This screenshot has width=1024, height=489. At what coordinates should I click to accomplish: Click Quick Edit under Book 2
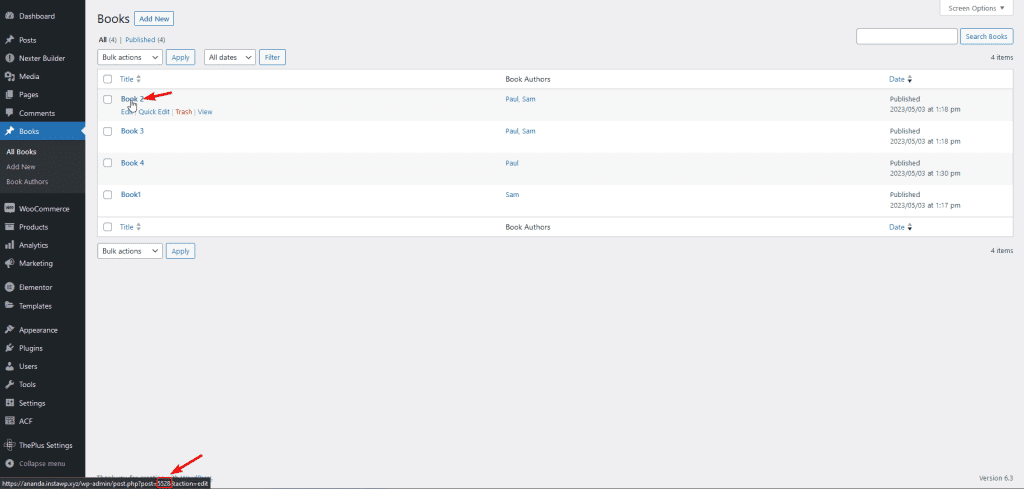coord(154,112)
